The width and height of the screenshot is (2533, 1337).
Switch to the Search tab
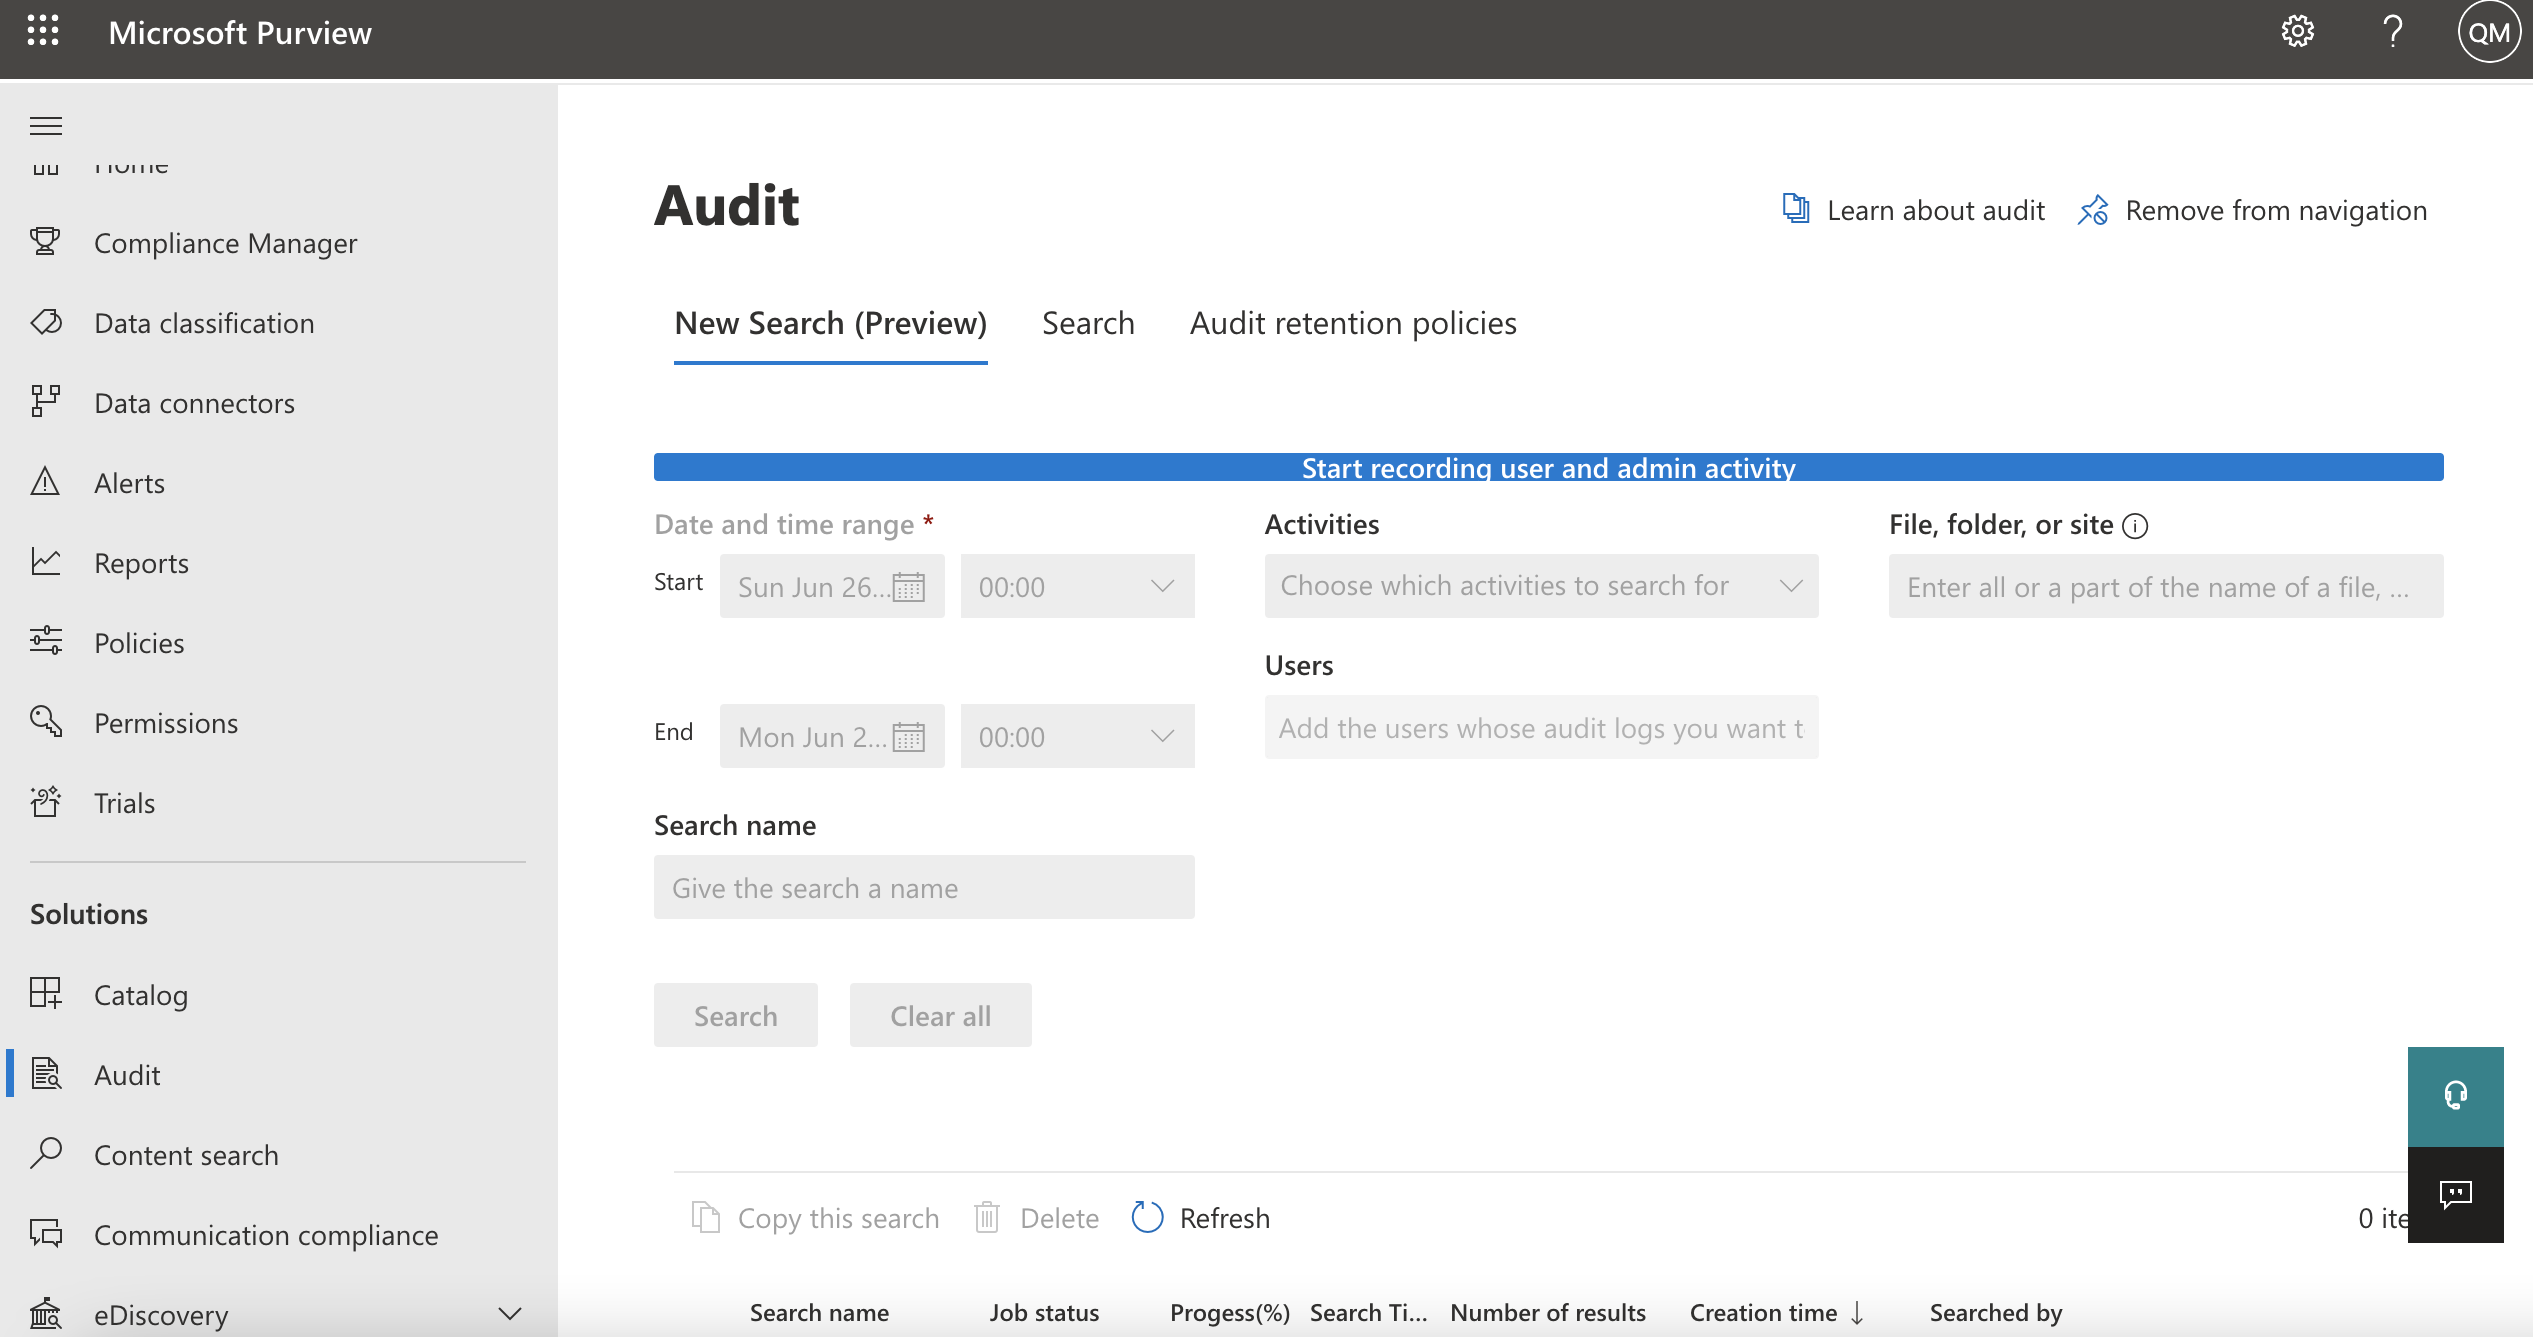(1087, 322)
